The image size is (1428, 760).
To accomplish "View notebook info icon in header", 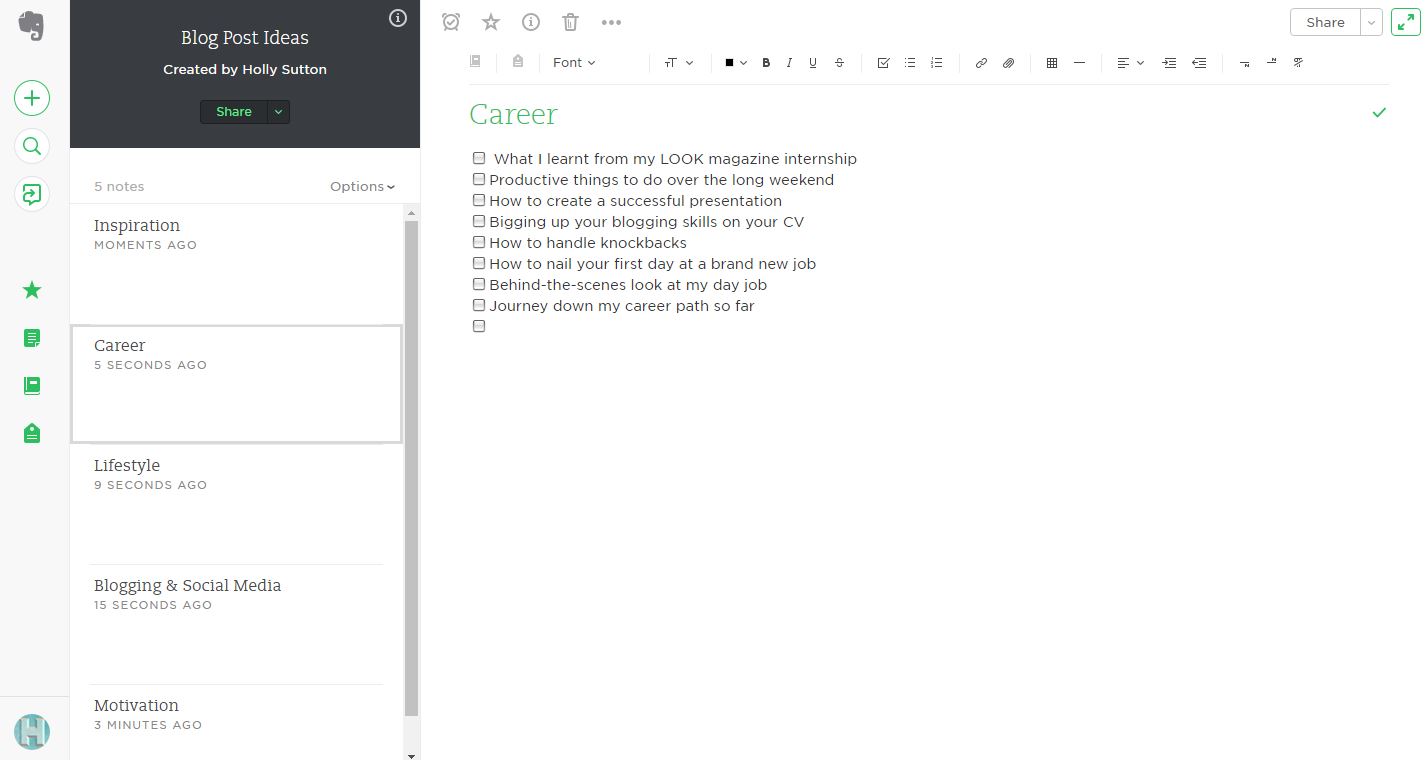I will [x=398, y=18].
